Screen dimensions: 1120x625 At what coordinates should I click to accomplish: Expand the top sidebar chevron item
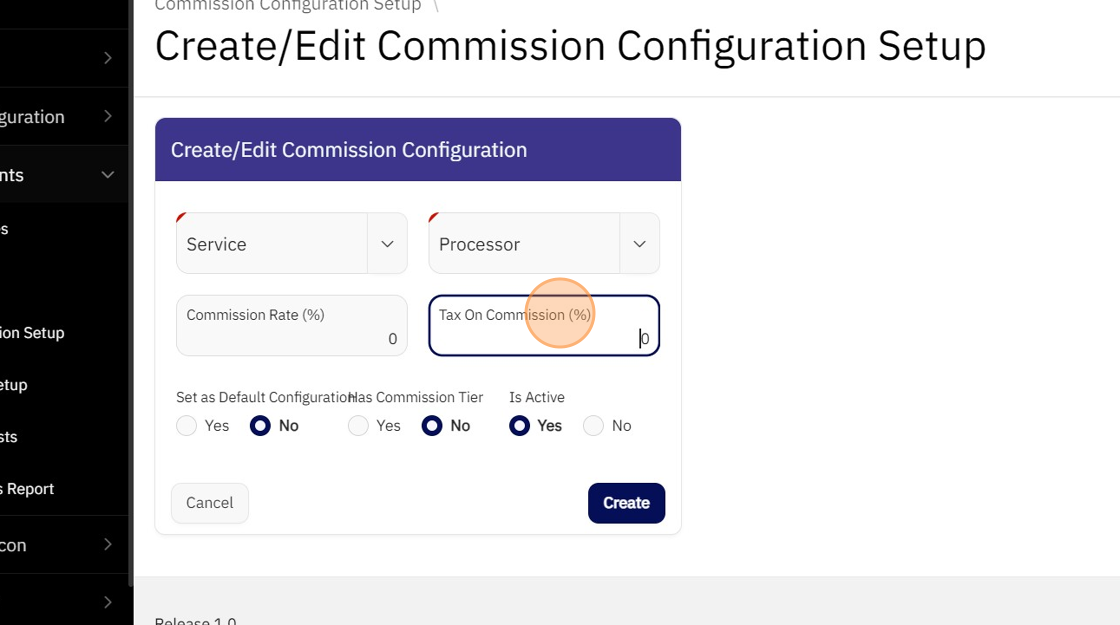coord(107,58)
